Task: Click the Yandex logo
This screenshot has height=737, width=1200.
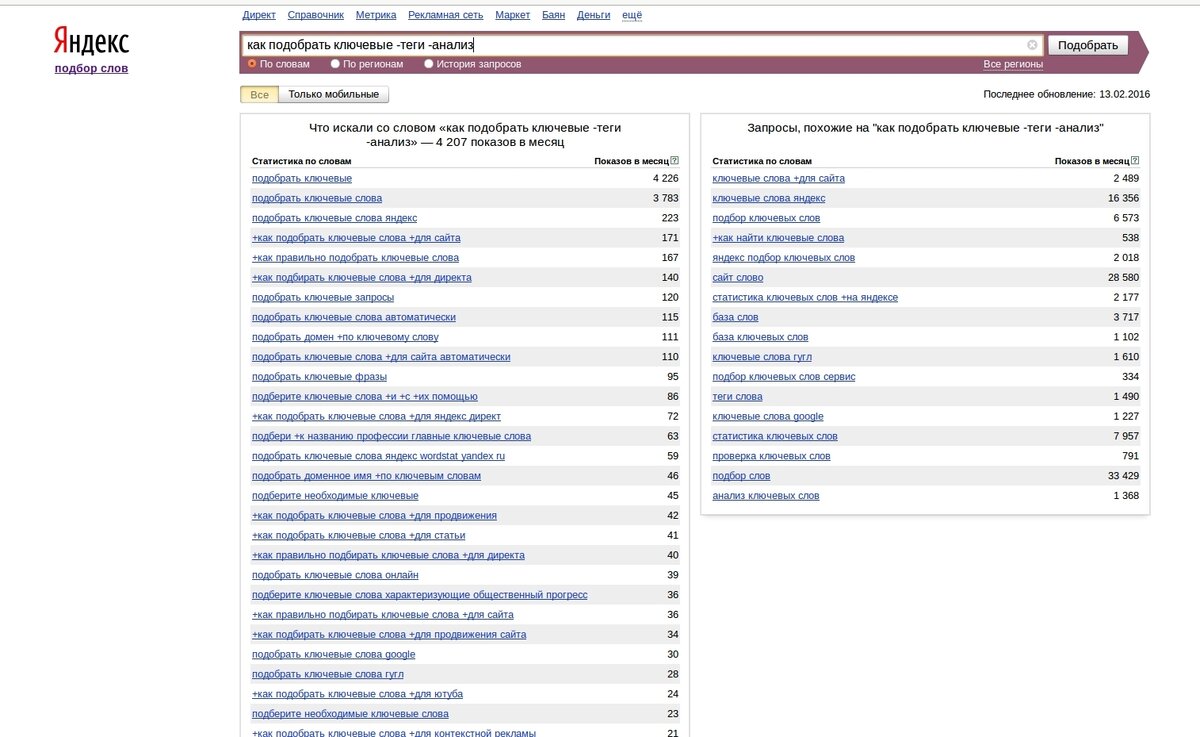Action: (91, 43)
